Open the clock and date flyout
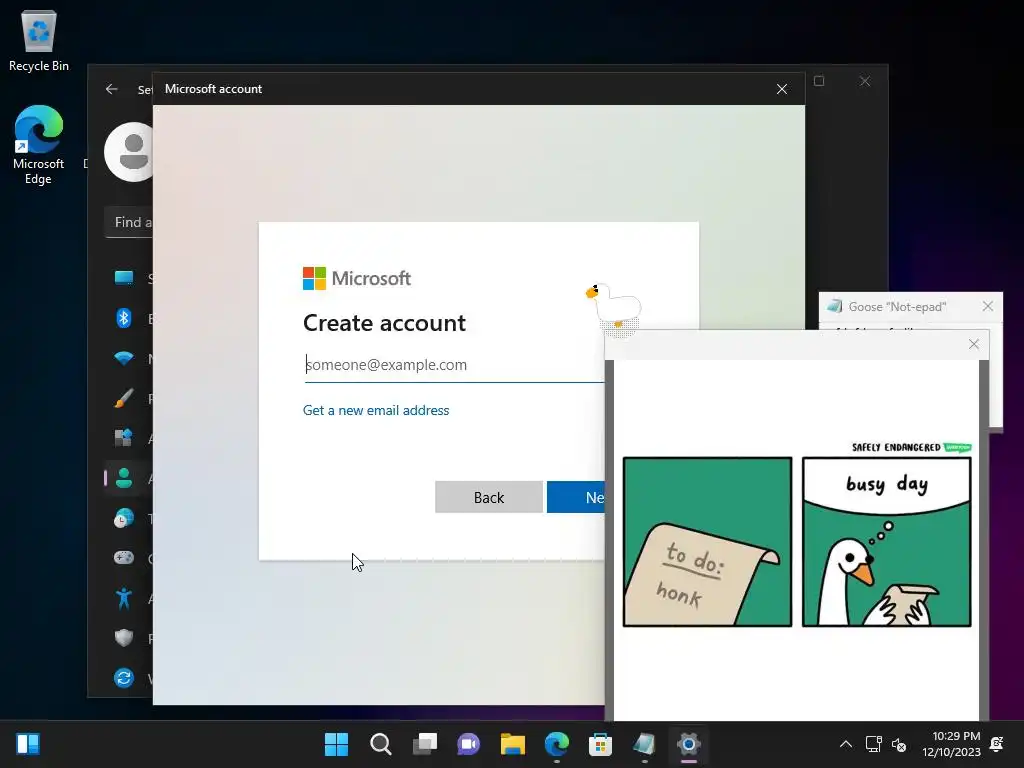This screenshot has width=1024, height=768. click(x=952, y=744)
